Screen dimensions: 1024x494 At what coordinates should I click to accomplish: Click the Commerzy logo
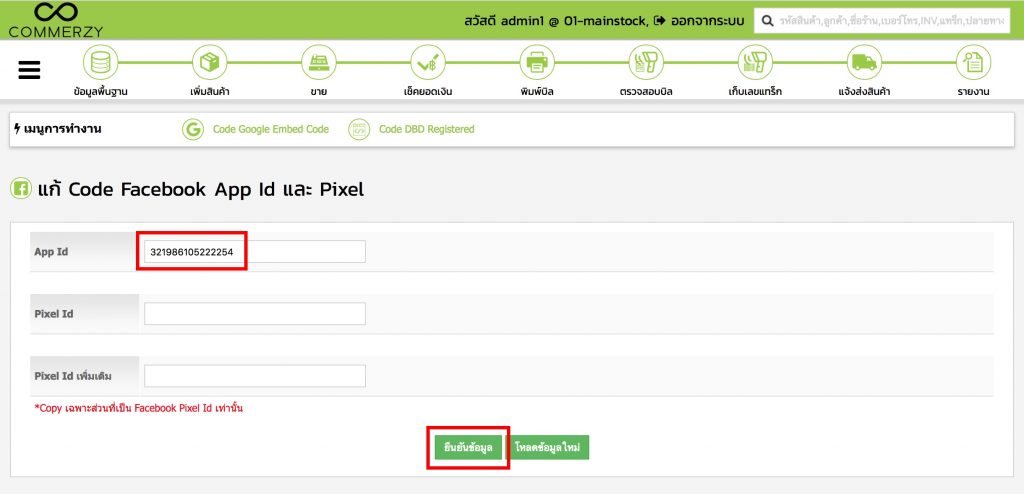pyautogui.click(x=56, y=20)
